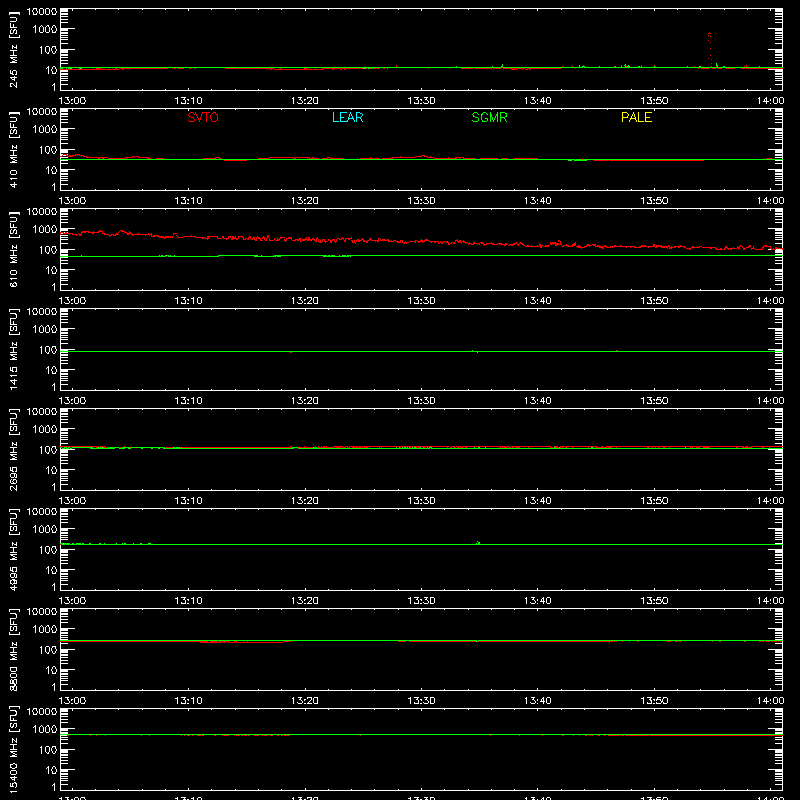
Task: Click the 14:00 label under 245 MHz panel
Action: pyautogui.click(x=770, y=101)
